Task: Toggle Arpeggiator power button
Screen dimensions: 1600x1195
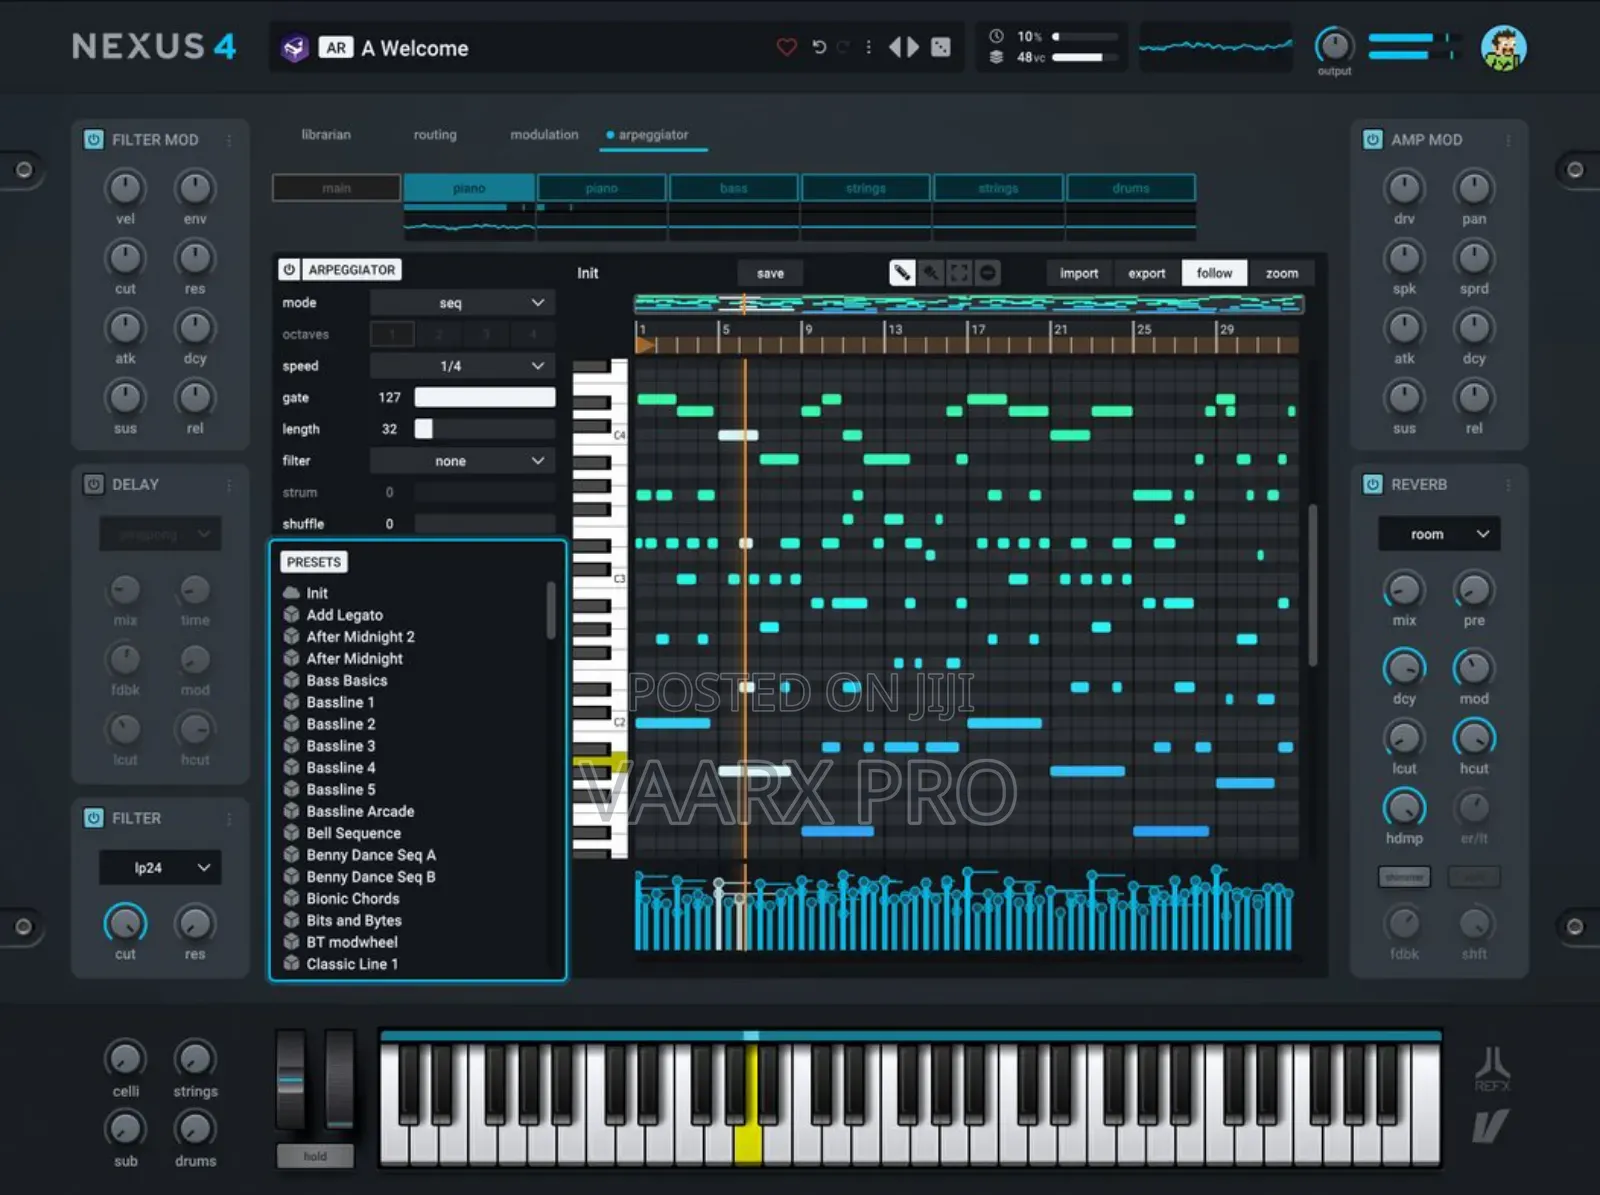Action: [289, 270]
